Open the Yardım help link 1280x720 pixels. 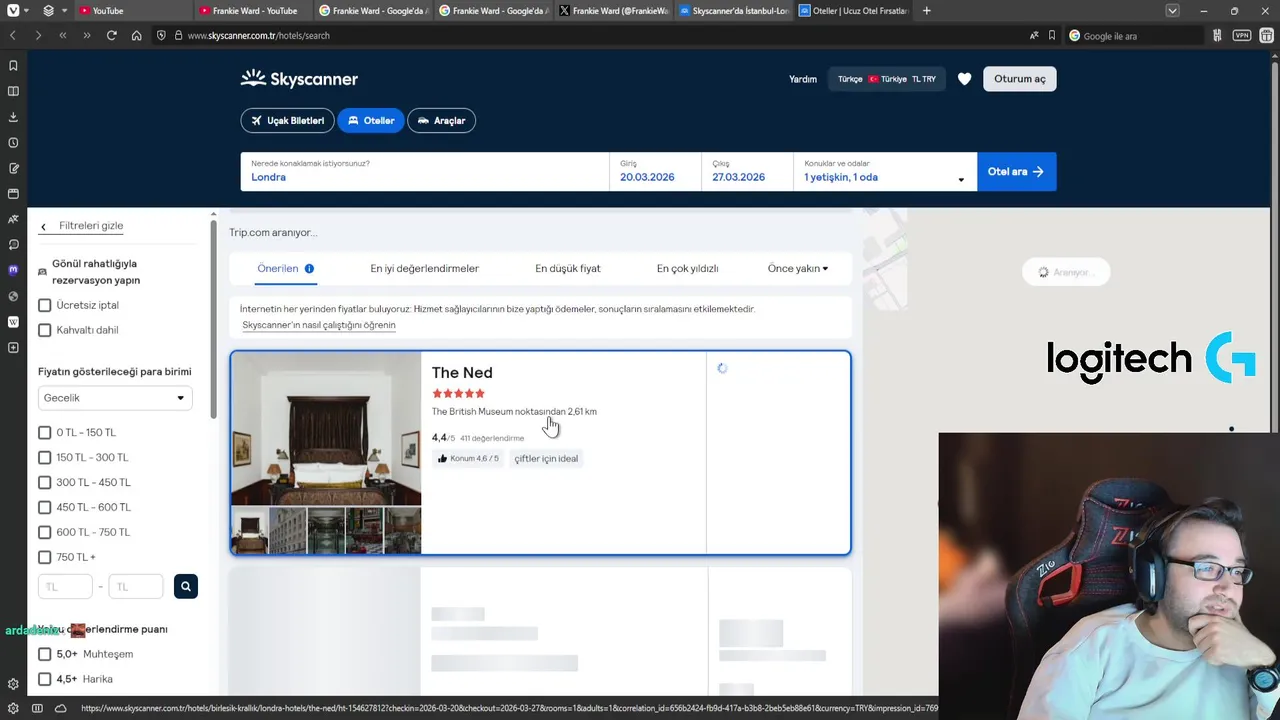click(803, 79)
